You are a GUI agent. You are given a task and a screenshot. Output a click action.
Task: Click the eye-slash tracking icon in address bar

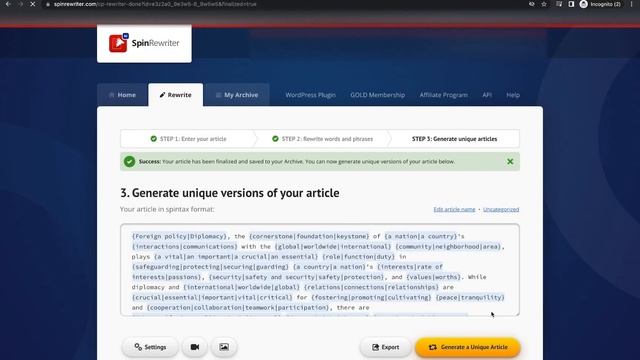click(531, 4)
